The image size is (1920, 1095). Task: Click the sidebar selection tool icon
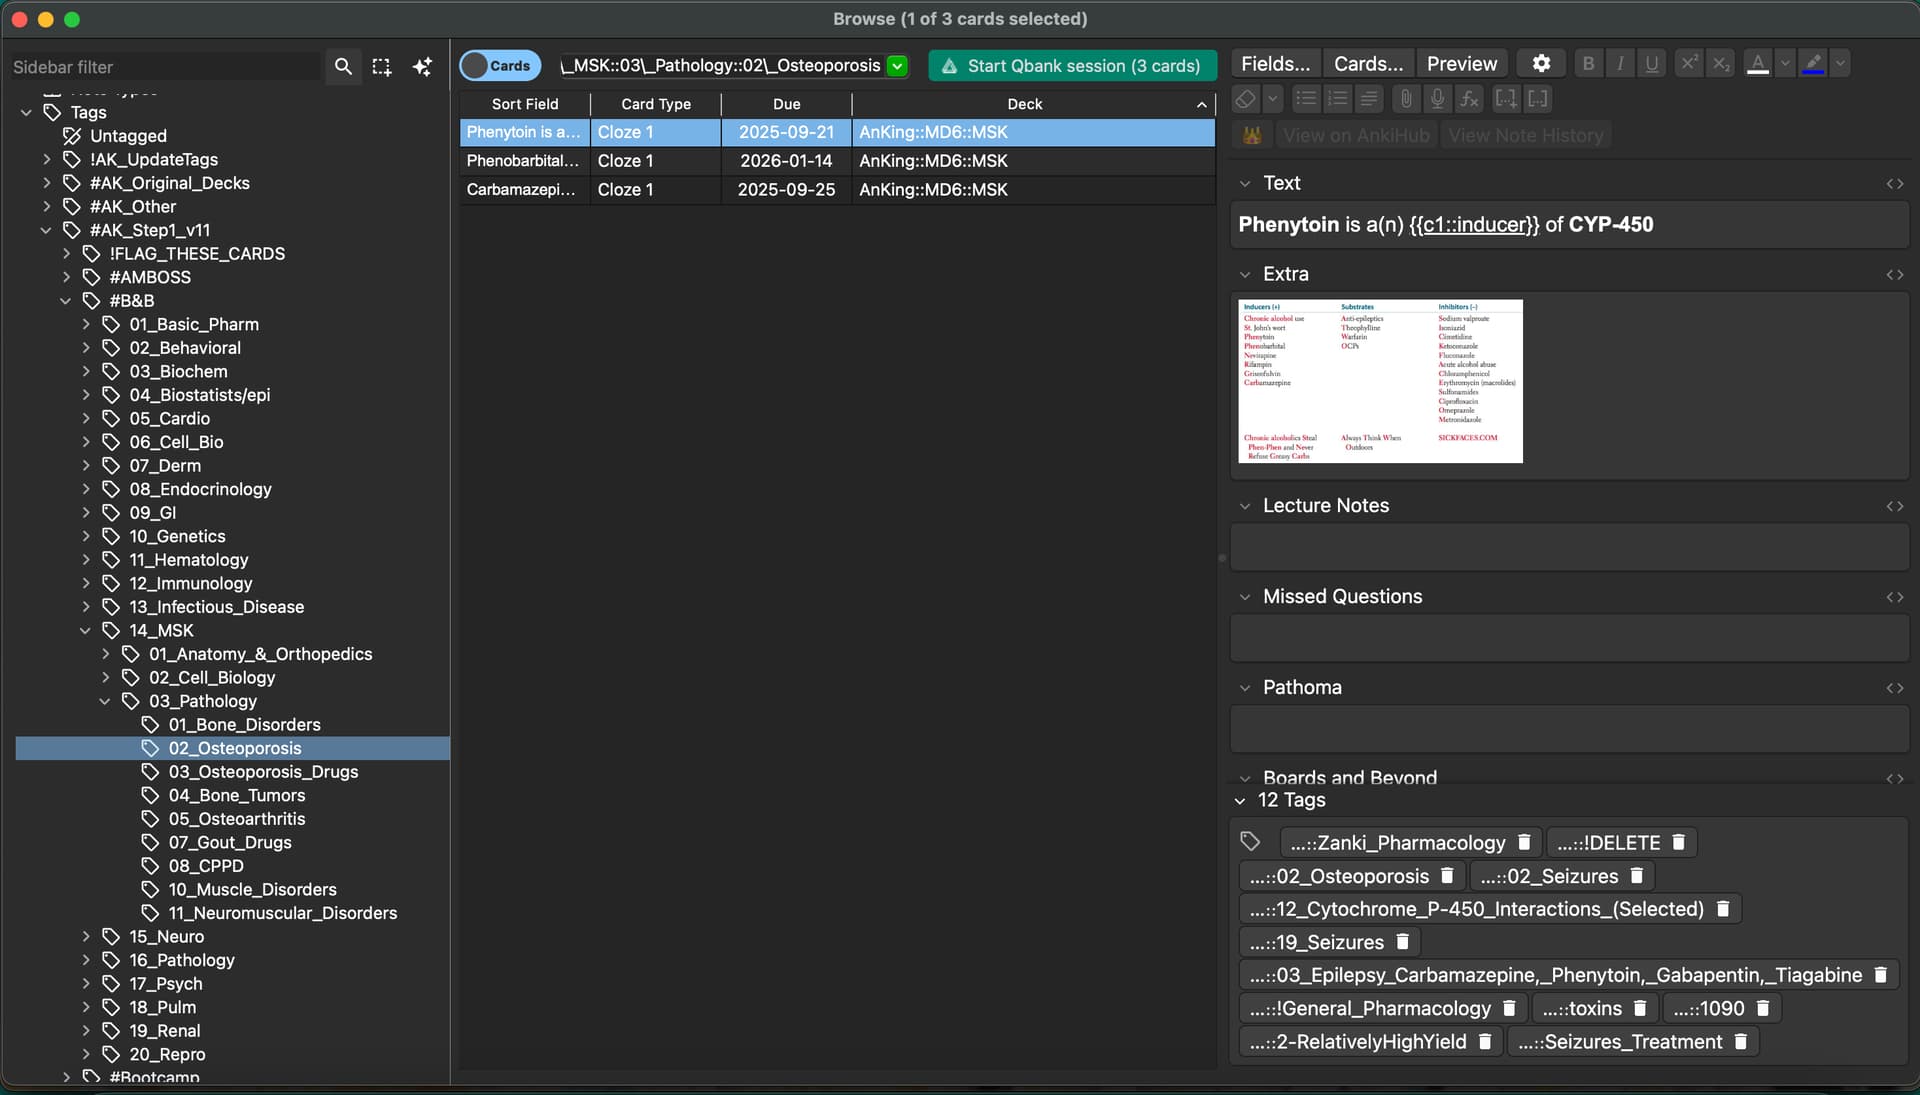pos(381,67)
